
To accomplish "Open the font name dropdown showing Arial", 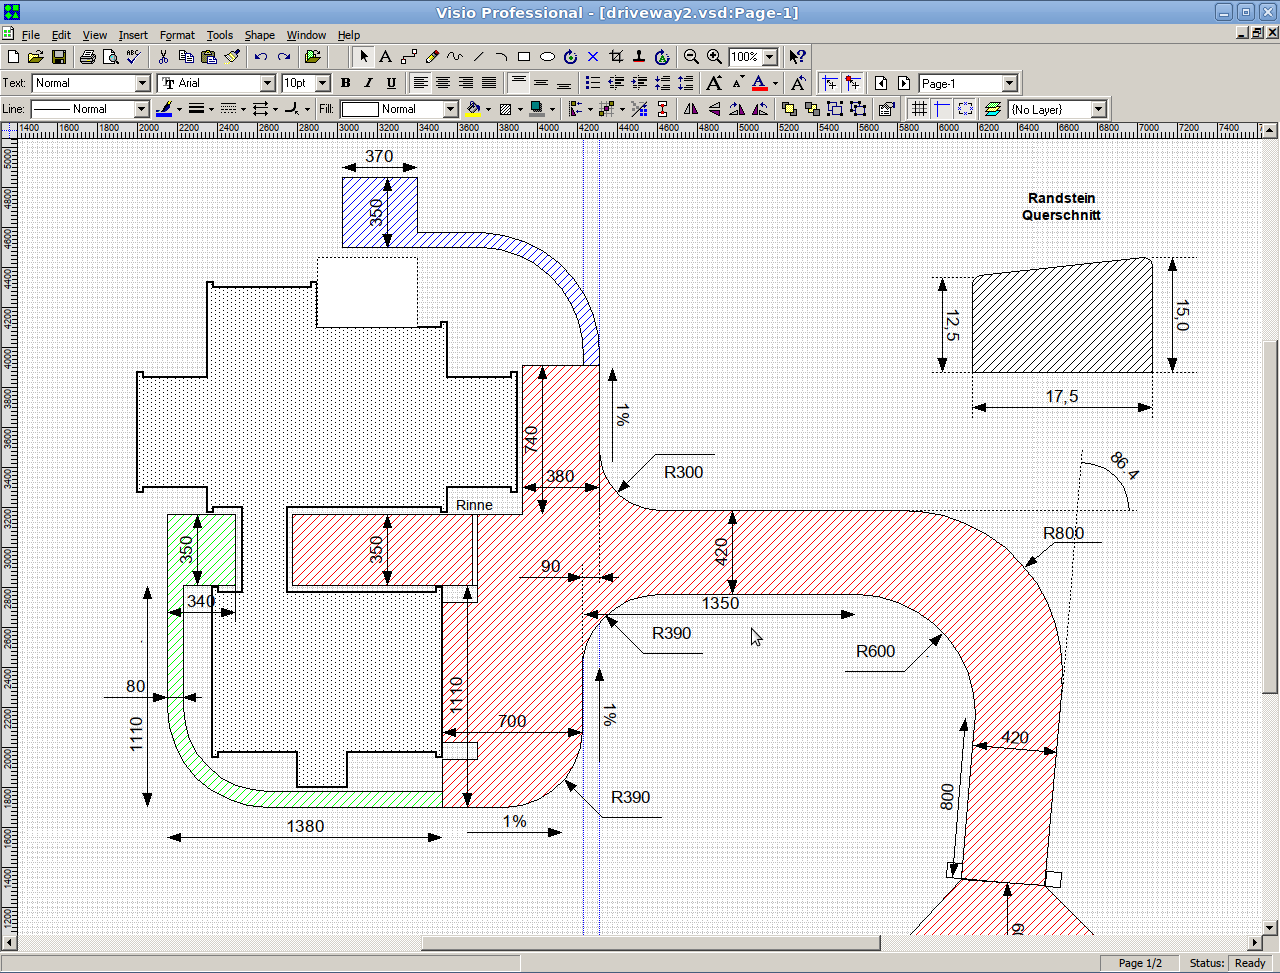I will tap(267, 83).
